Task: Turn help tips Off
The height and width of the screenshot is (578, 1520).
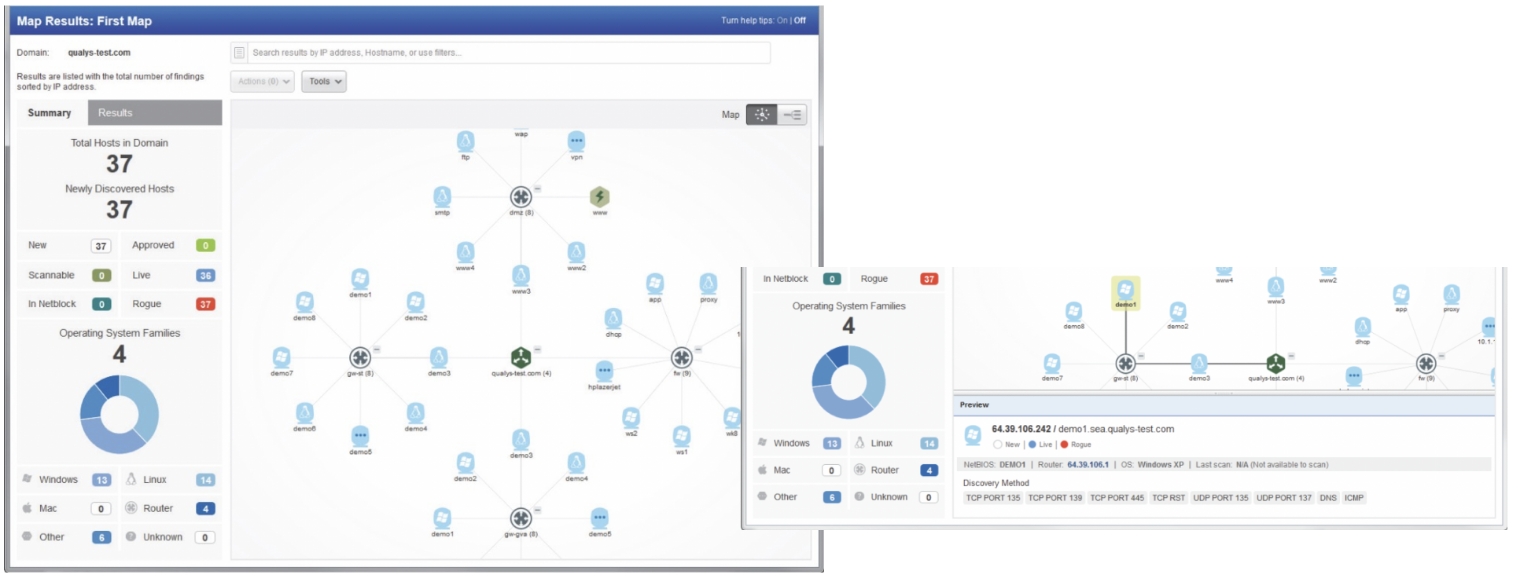Action: pos(800,20)
